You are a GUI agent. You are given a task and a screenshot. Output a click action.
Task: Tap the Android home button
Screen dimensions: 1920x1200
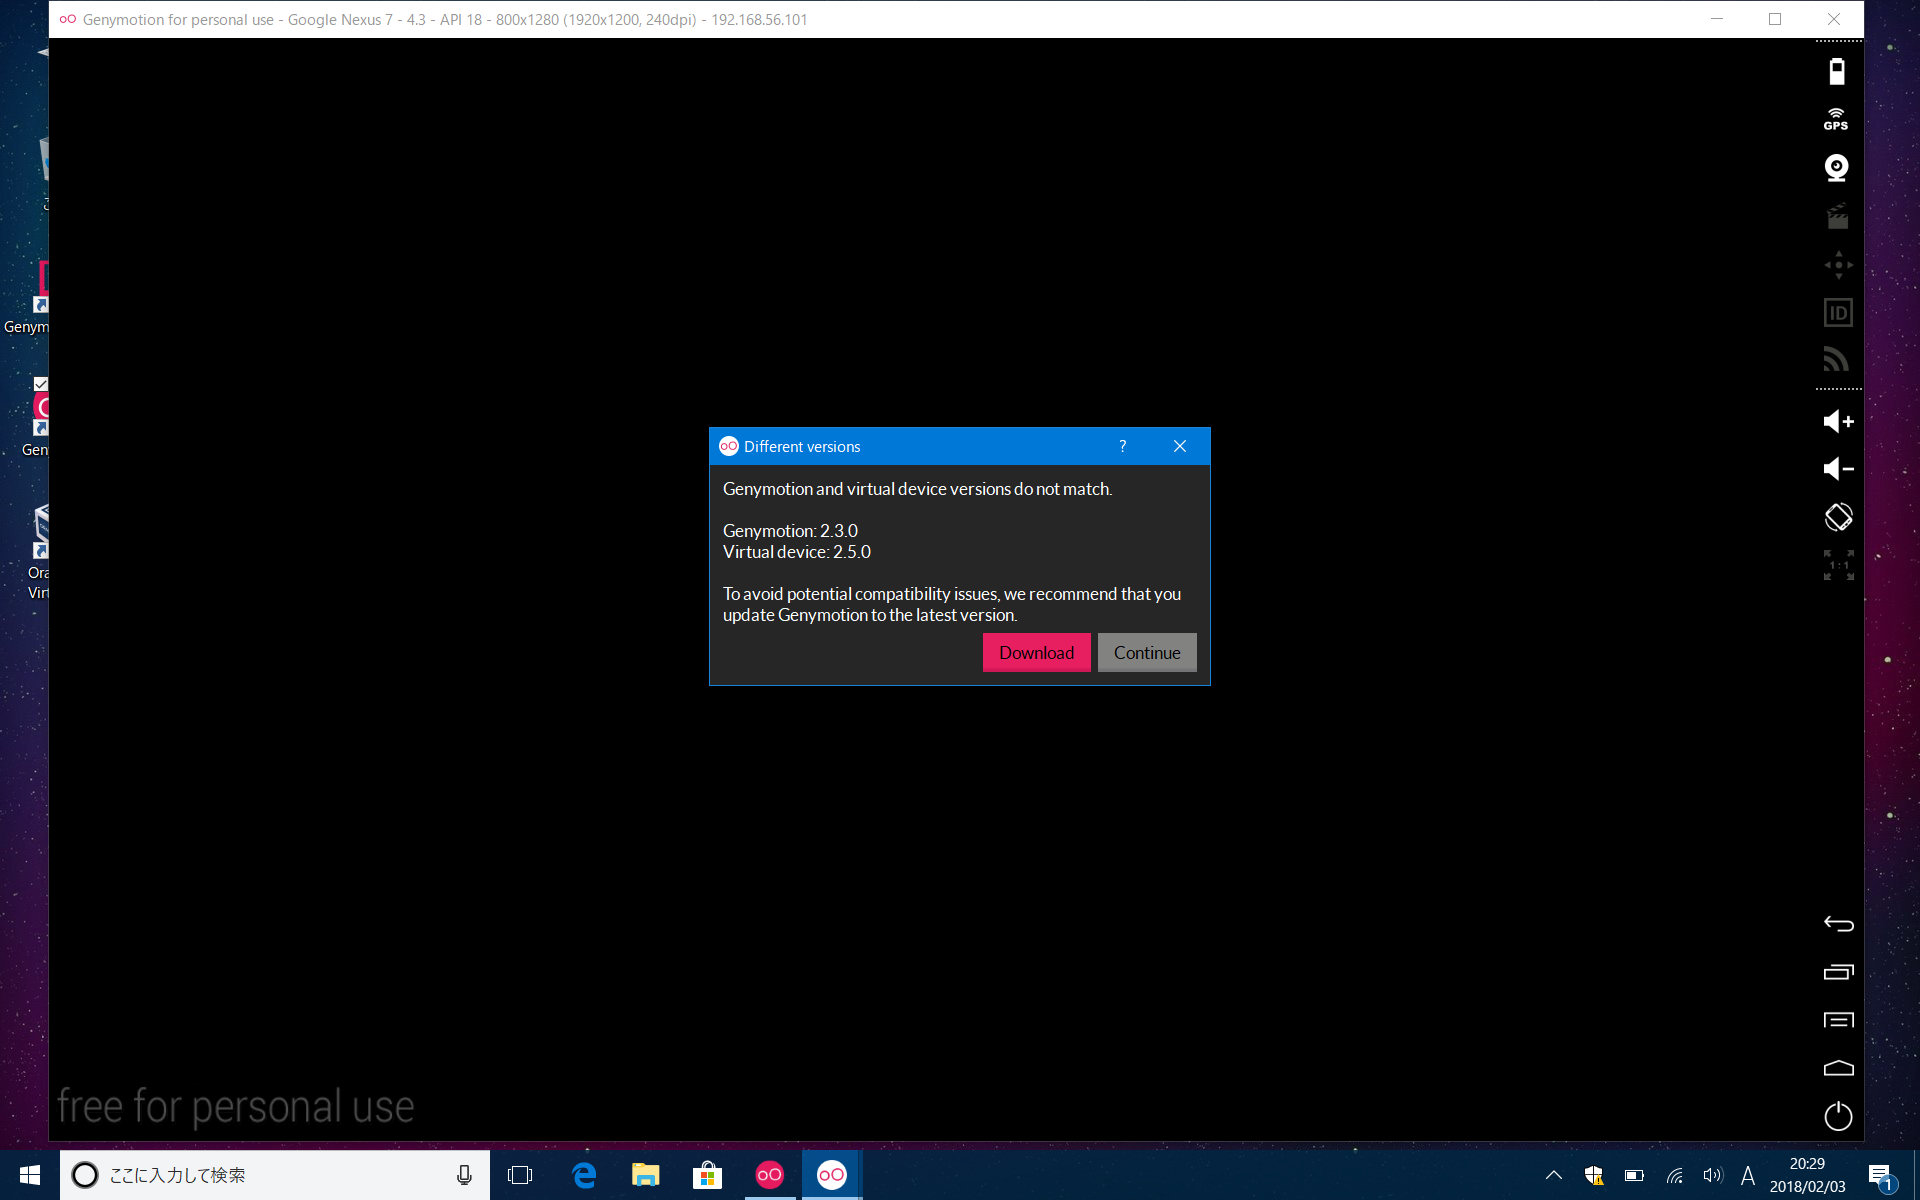(x=1838, y=1068)
